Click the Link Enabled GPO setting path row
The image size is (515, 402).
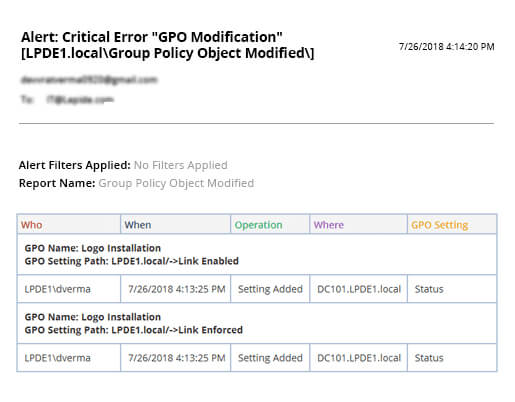pyautogui.click(x=257, y=254)
